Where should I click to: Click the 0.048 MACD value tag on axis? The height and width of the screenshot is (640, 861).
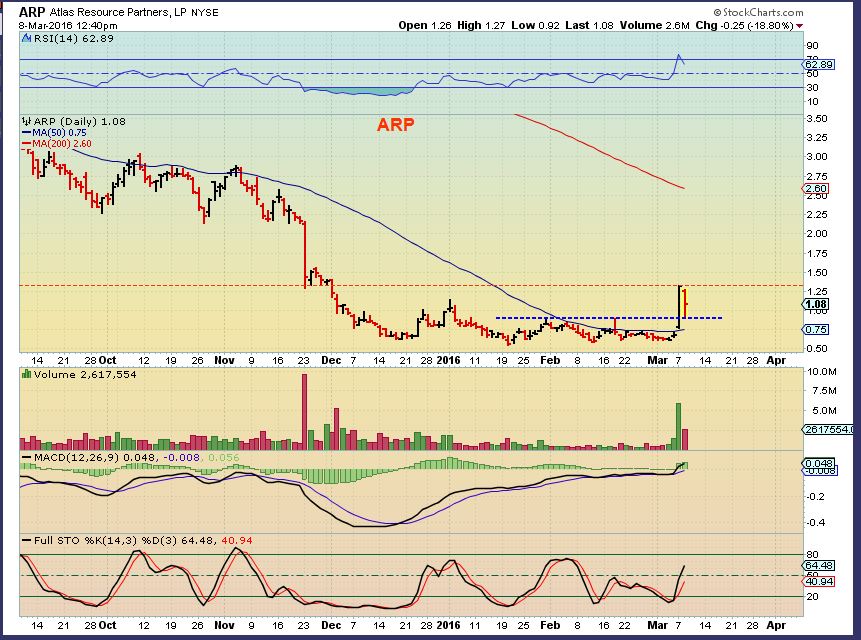tap(820, 464)
